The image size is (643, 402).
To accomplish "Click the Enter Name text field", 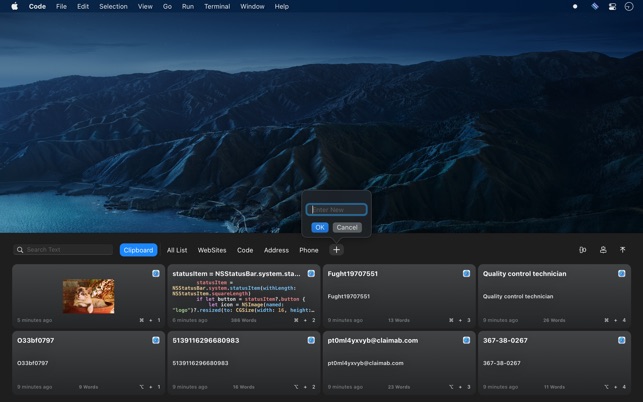I will (337, 210).
